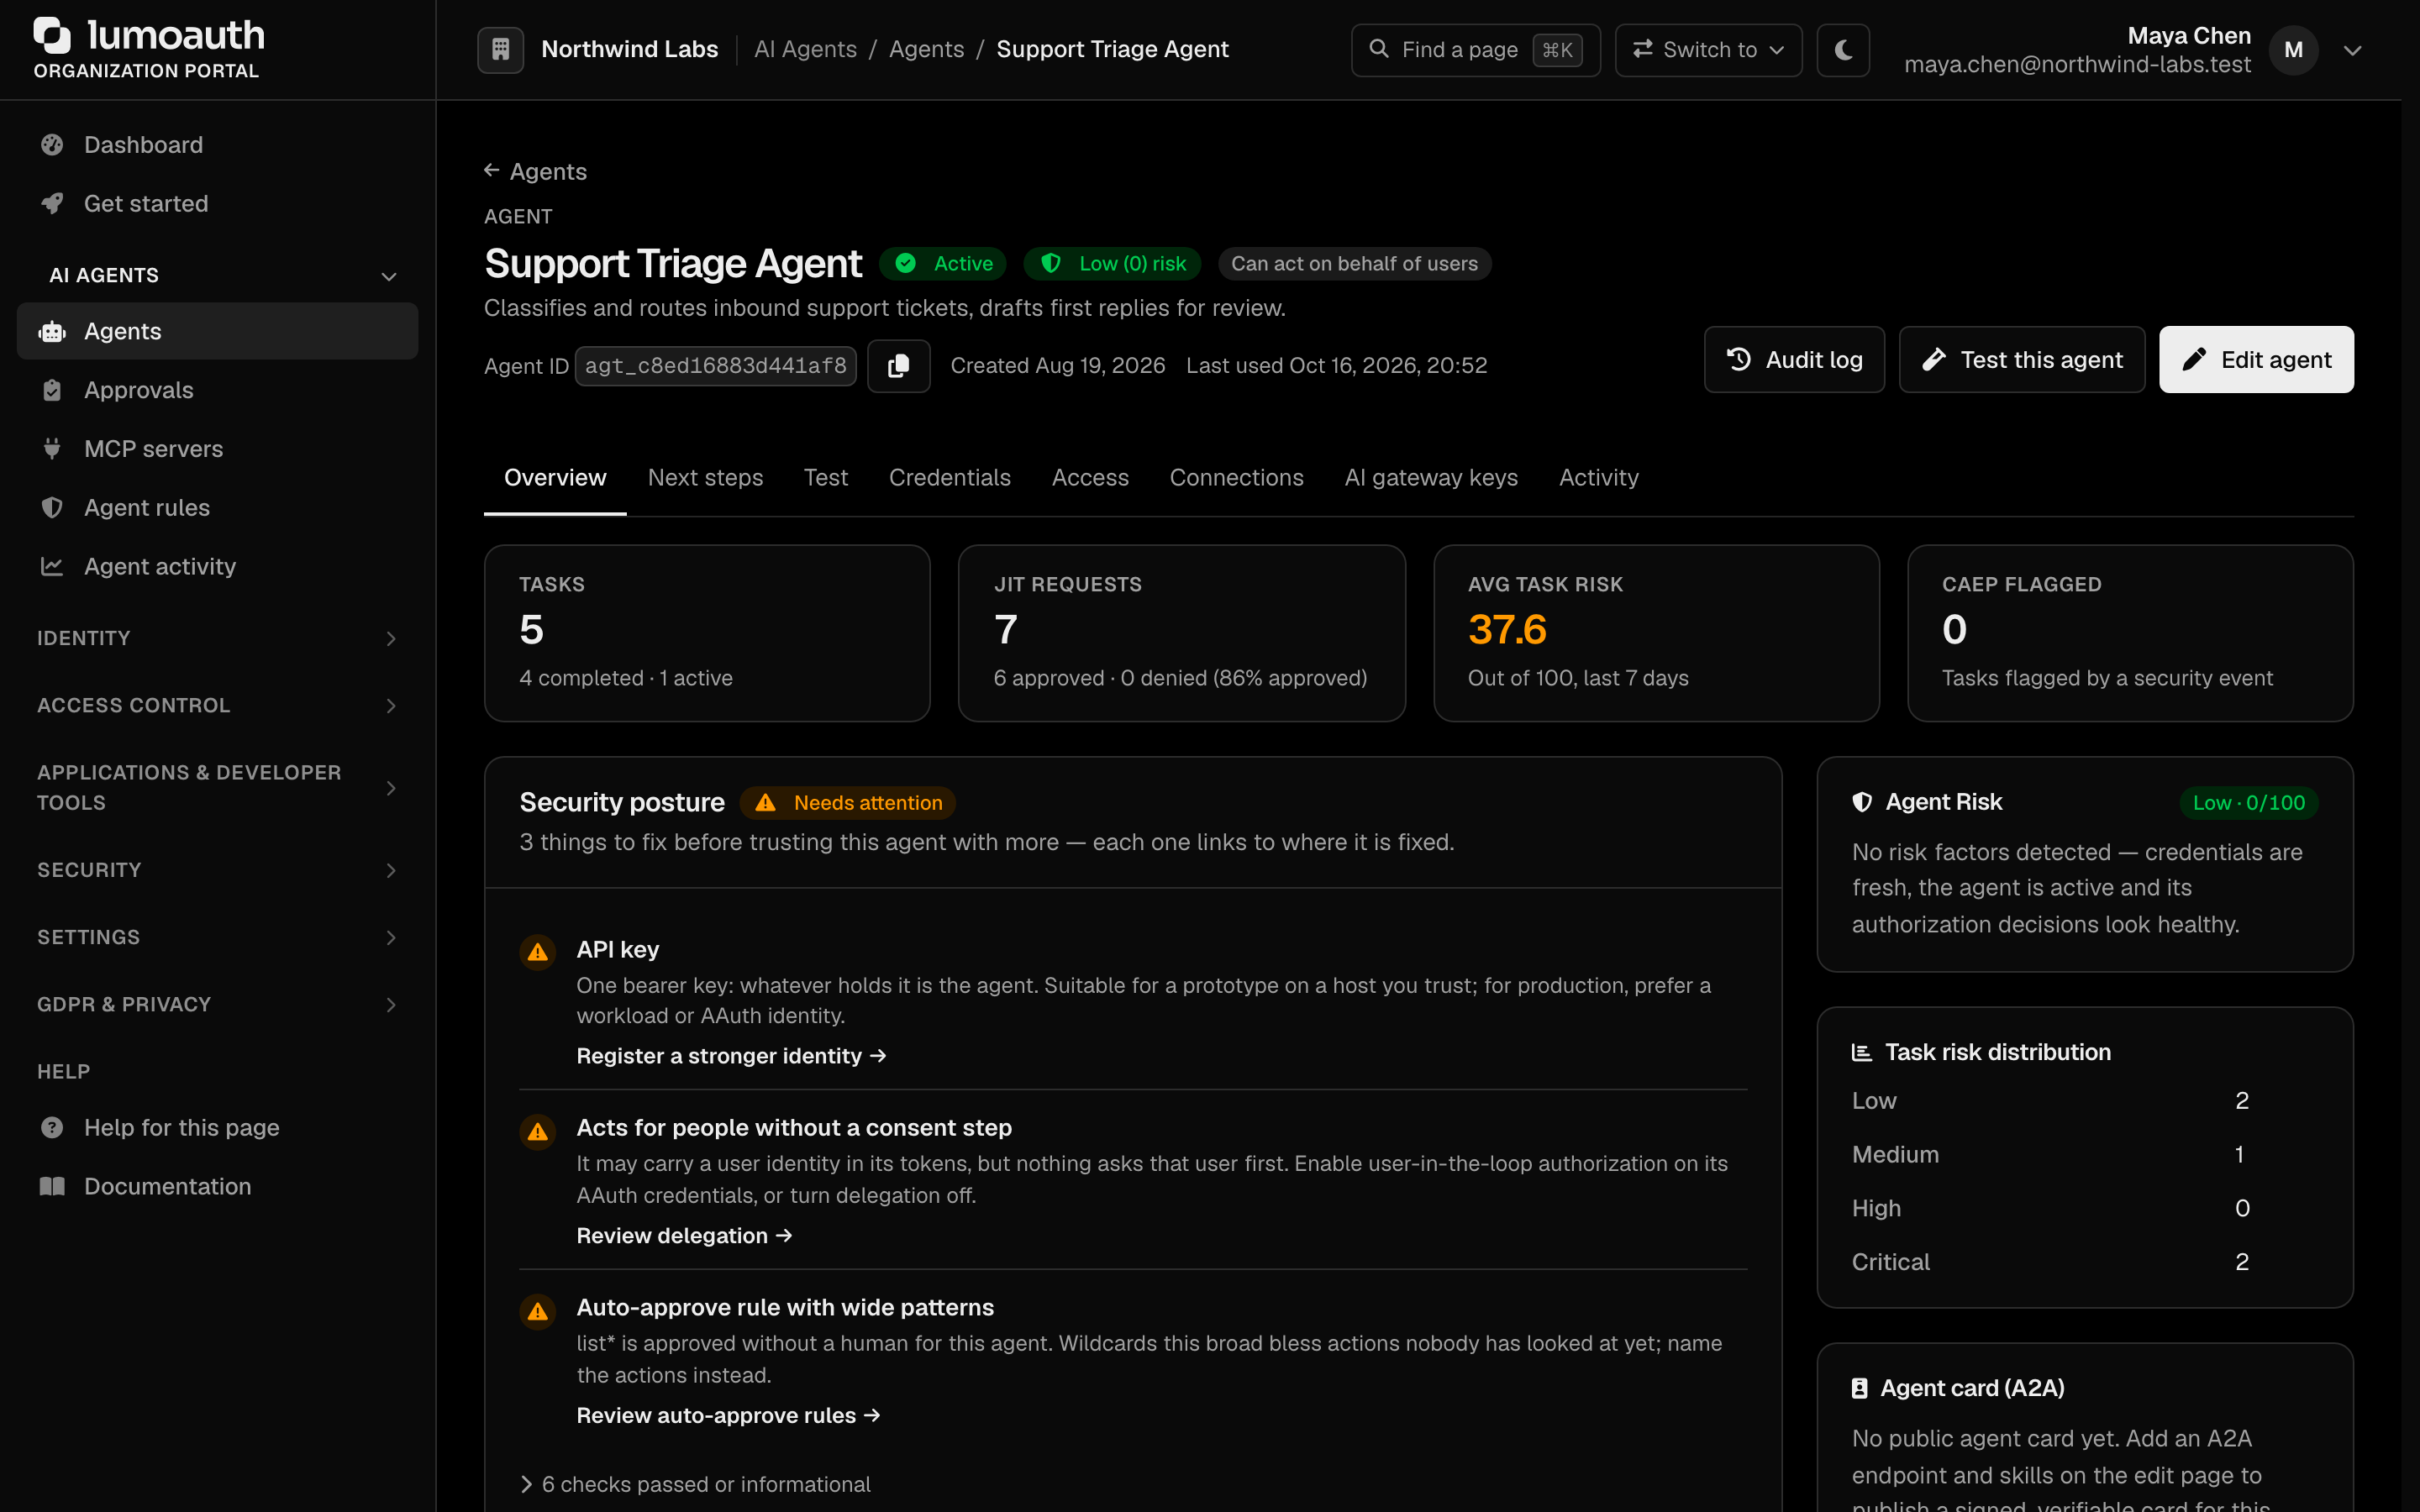The image size is (2420, 1512).
Task: Open Get started rocket item
Action: pos(217,203)
